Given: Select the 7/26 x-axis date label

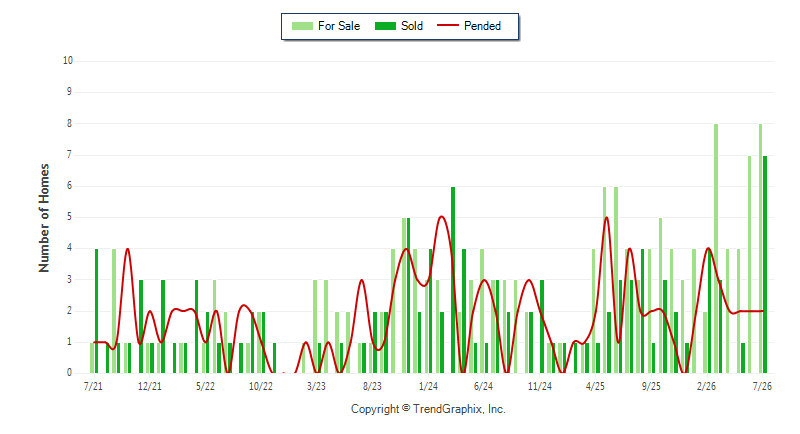Looking at the screenshot, I should coord(762,386).
